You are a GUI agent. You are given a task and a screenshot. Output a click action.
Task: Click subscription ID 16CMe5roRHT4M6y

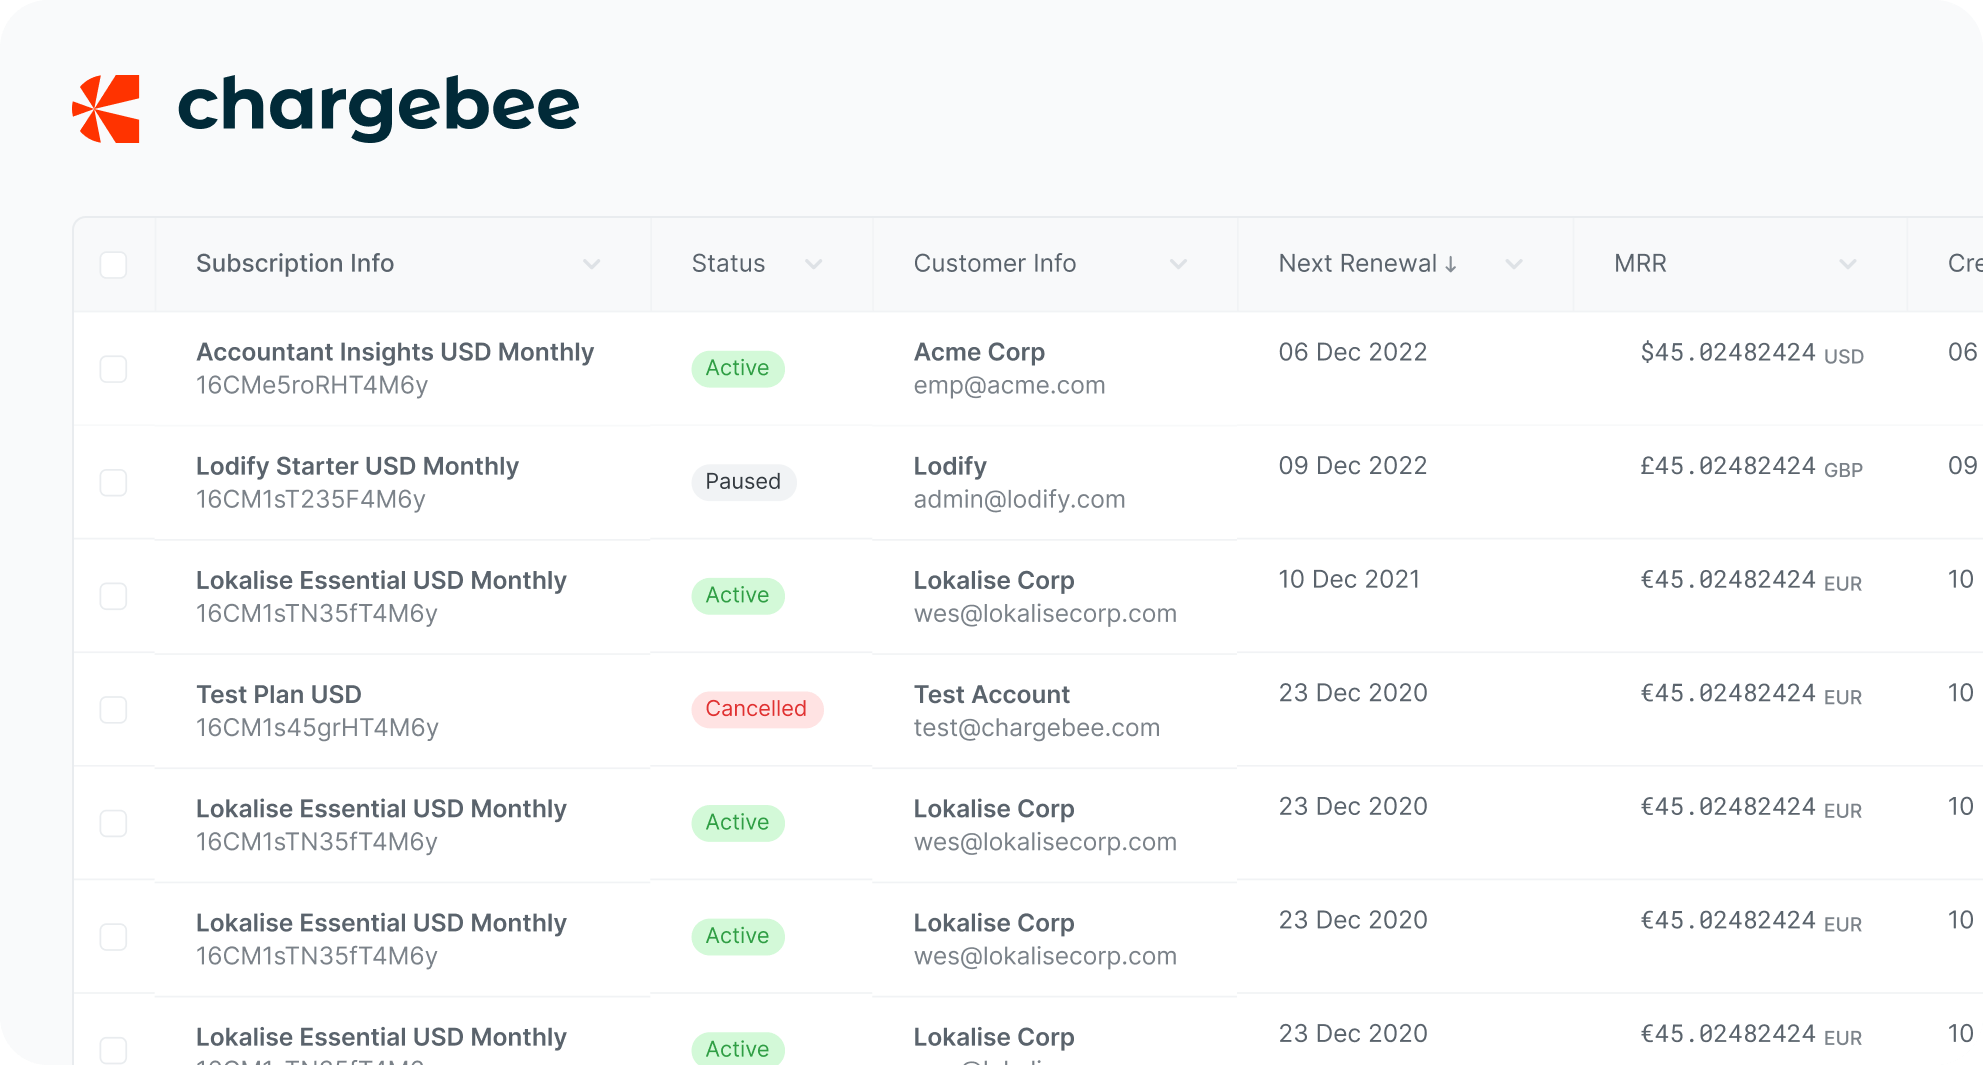point(312,385)
